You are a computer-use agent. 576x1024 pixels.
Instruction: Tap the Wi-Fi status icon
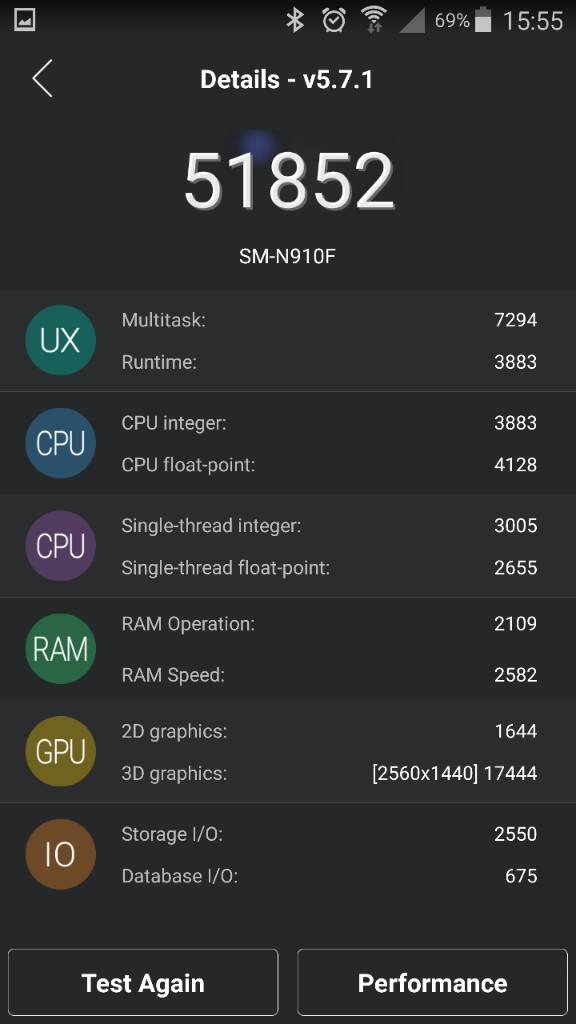(374, 20)
